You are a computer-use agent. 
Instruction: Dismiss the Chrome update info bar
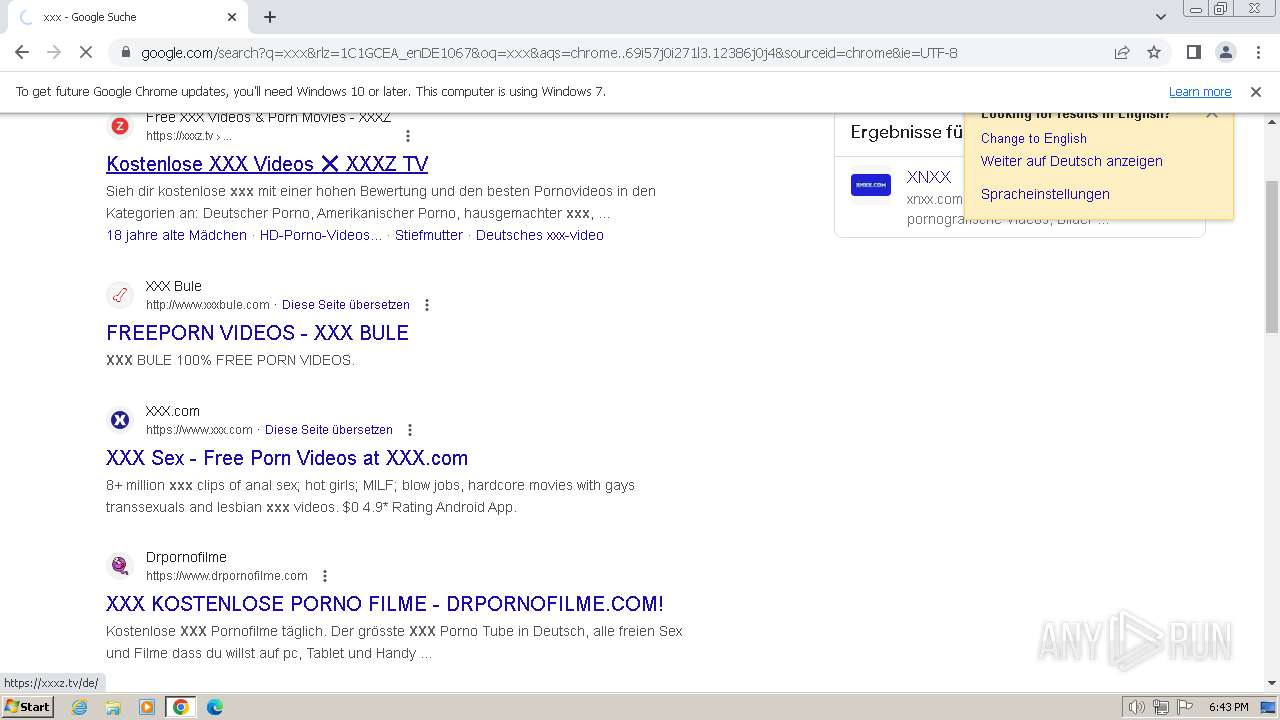[x=1256, y=91]
